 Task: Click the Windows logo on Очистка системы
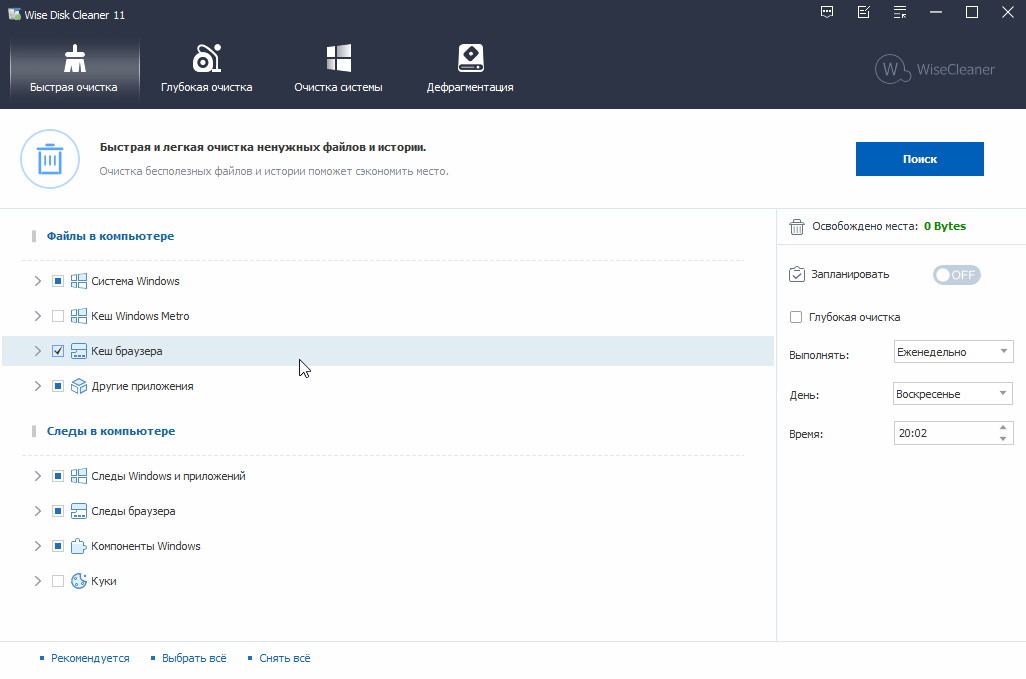339,58
